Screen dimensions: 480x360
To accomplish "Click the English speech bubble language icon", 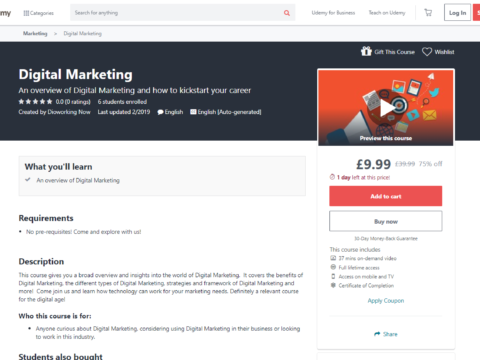I will (x=160, y=112).
